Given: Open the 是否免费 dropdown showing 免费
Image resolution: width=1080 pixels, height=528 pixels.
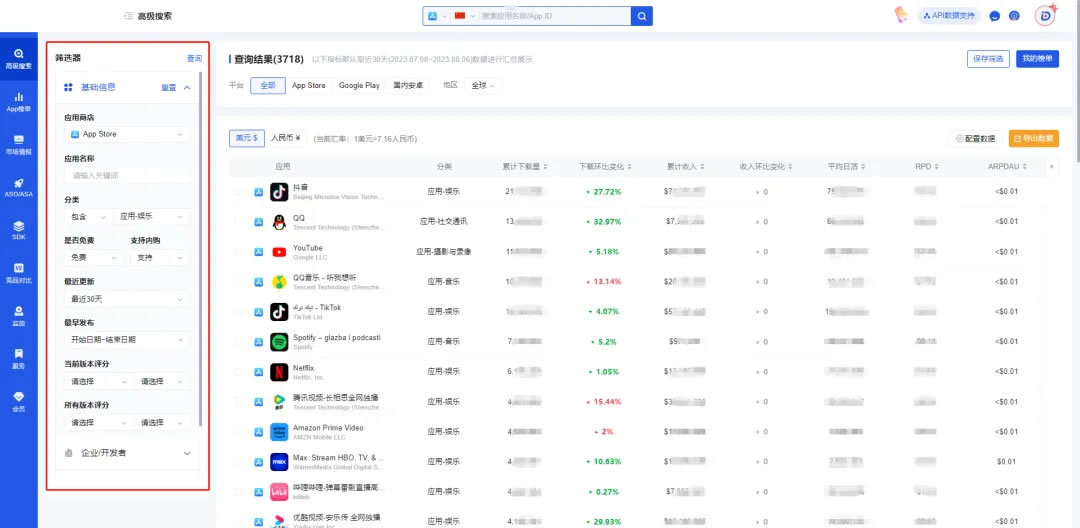Looking at the screenshot, I should 94,257.
